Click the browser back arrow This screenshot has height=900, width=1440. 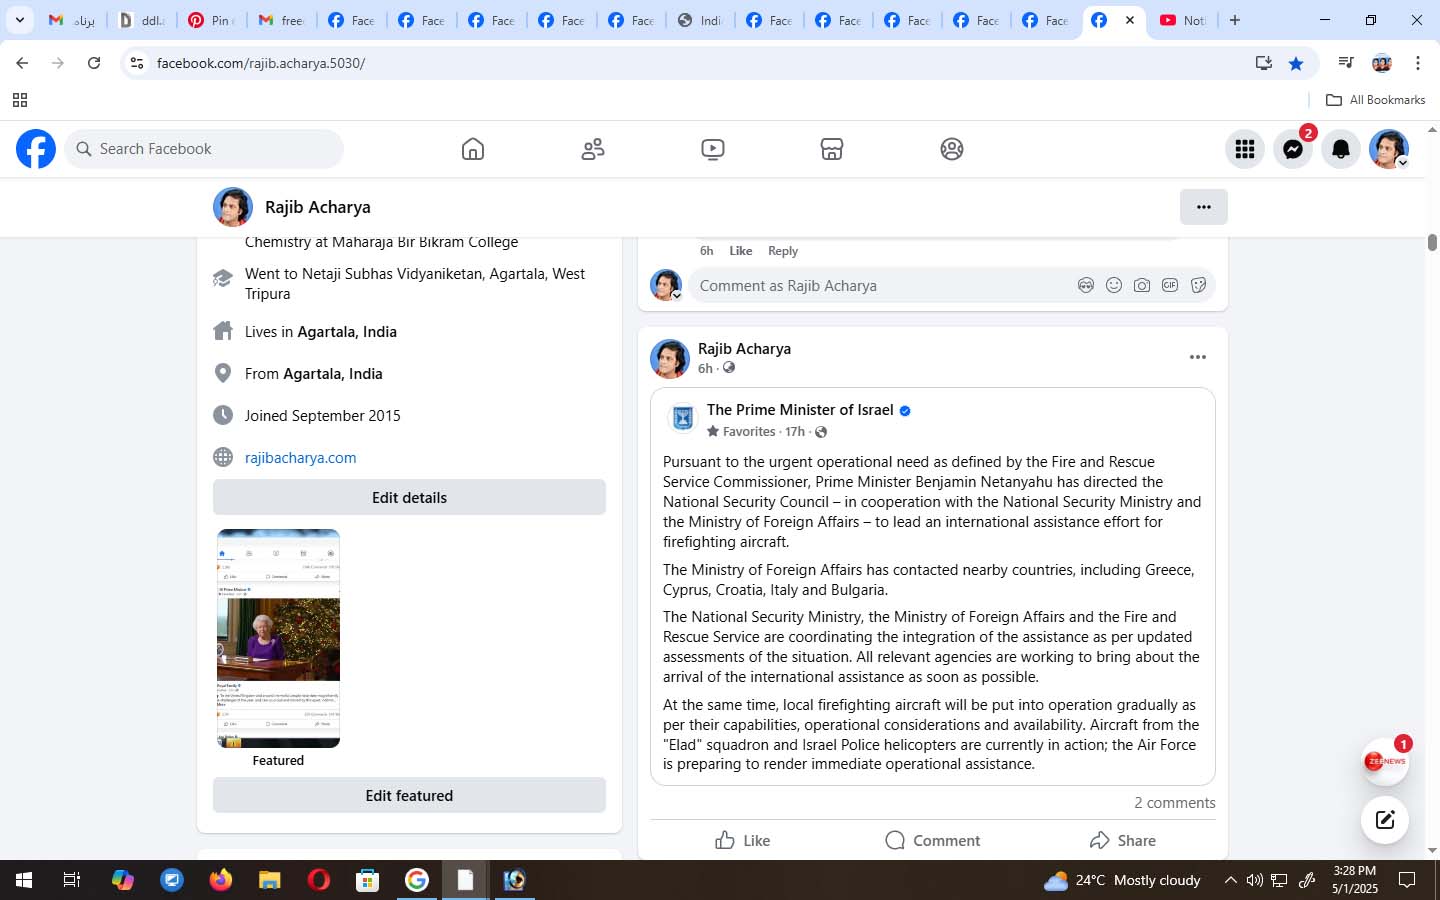(22, 63)
